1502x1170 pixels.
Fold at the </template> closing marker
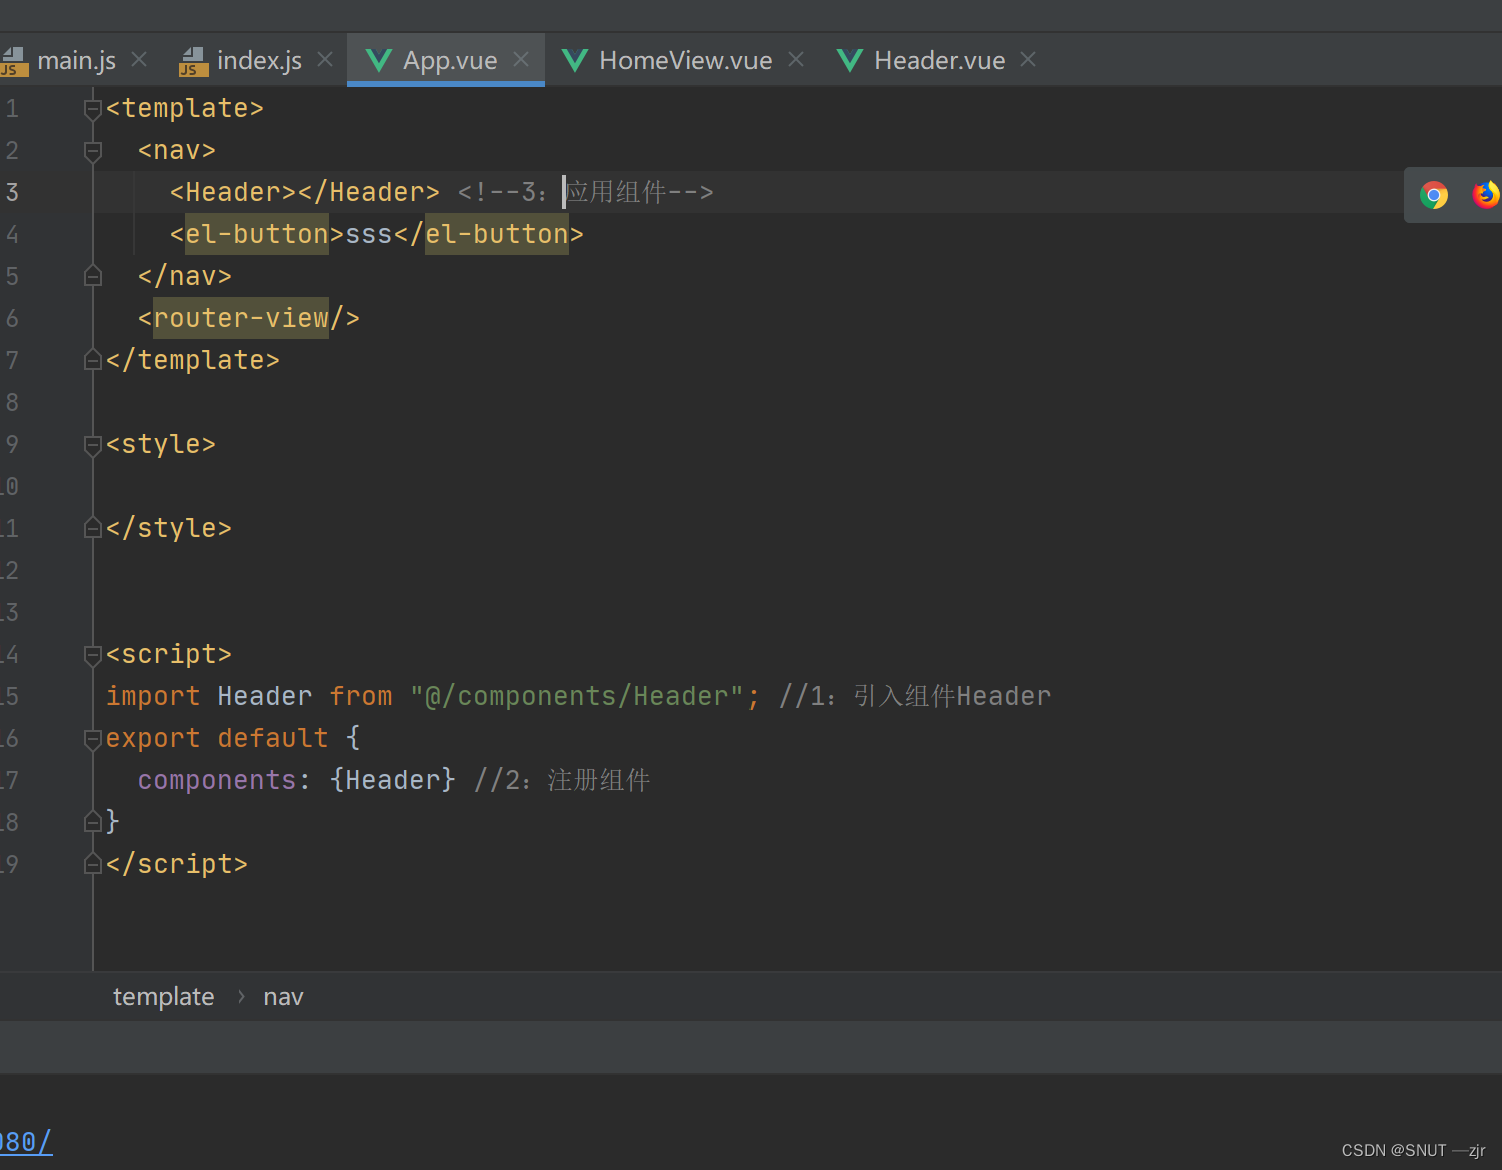click(x=93, y=360)
